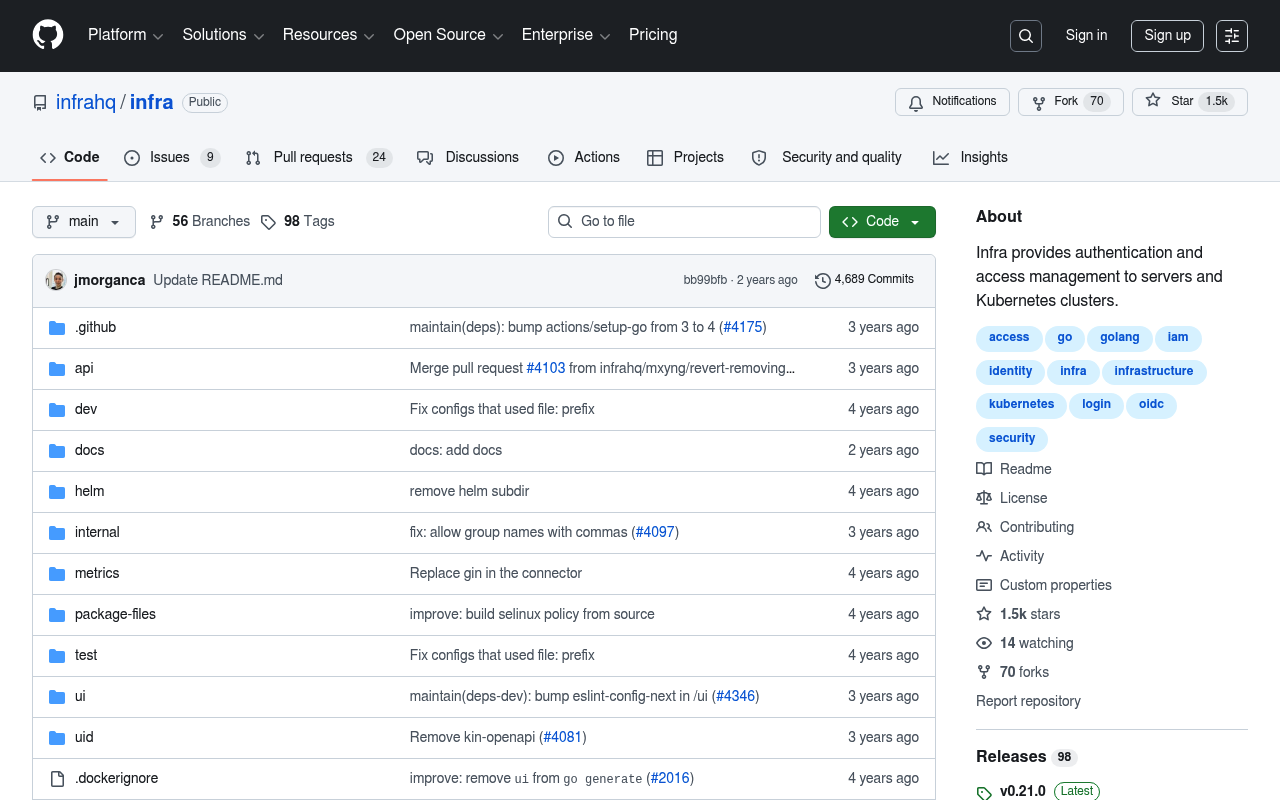
Task: Switch to the Discussions tab
Action: point(468,158)
